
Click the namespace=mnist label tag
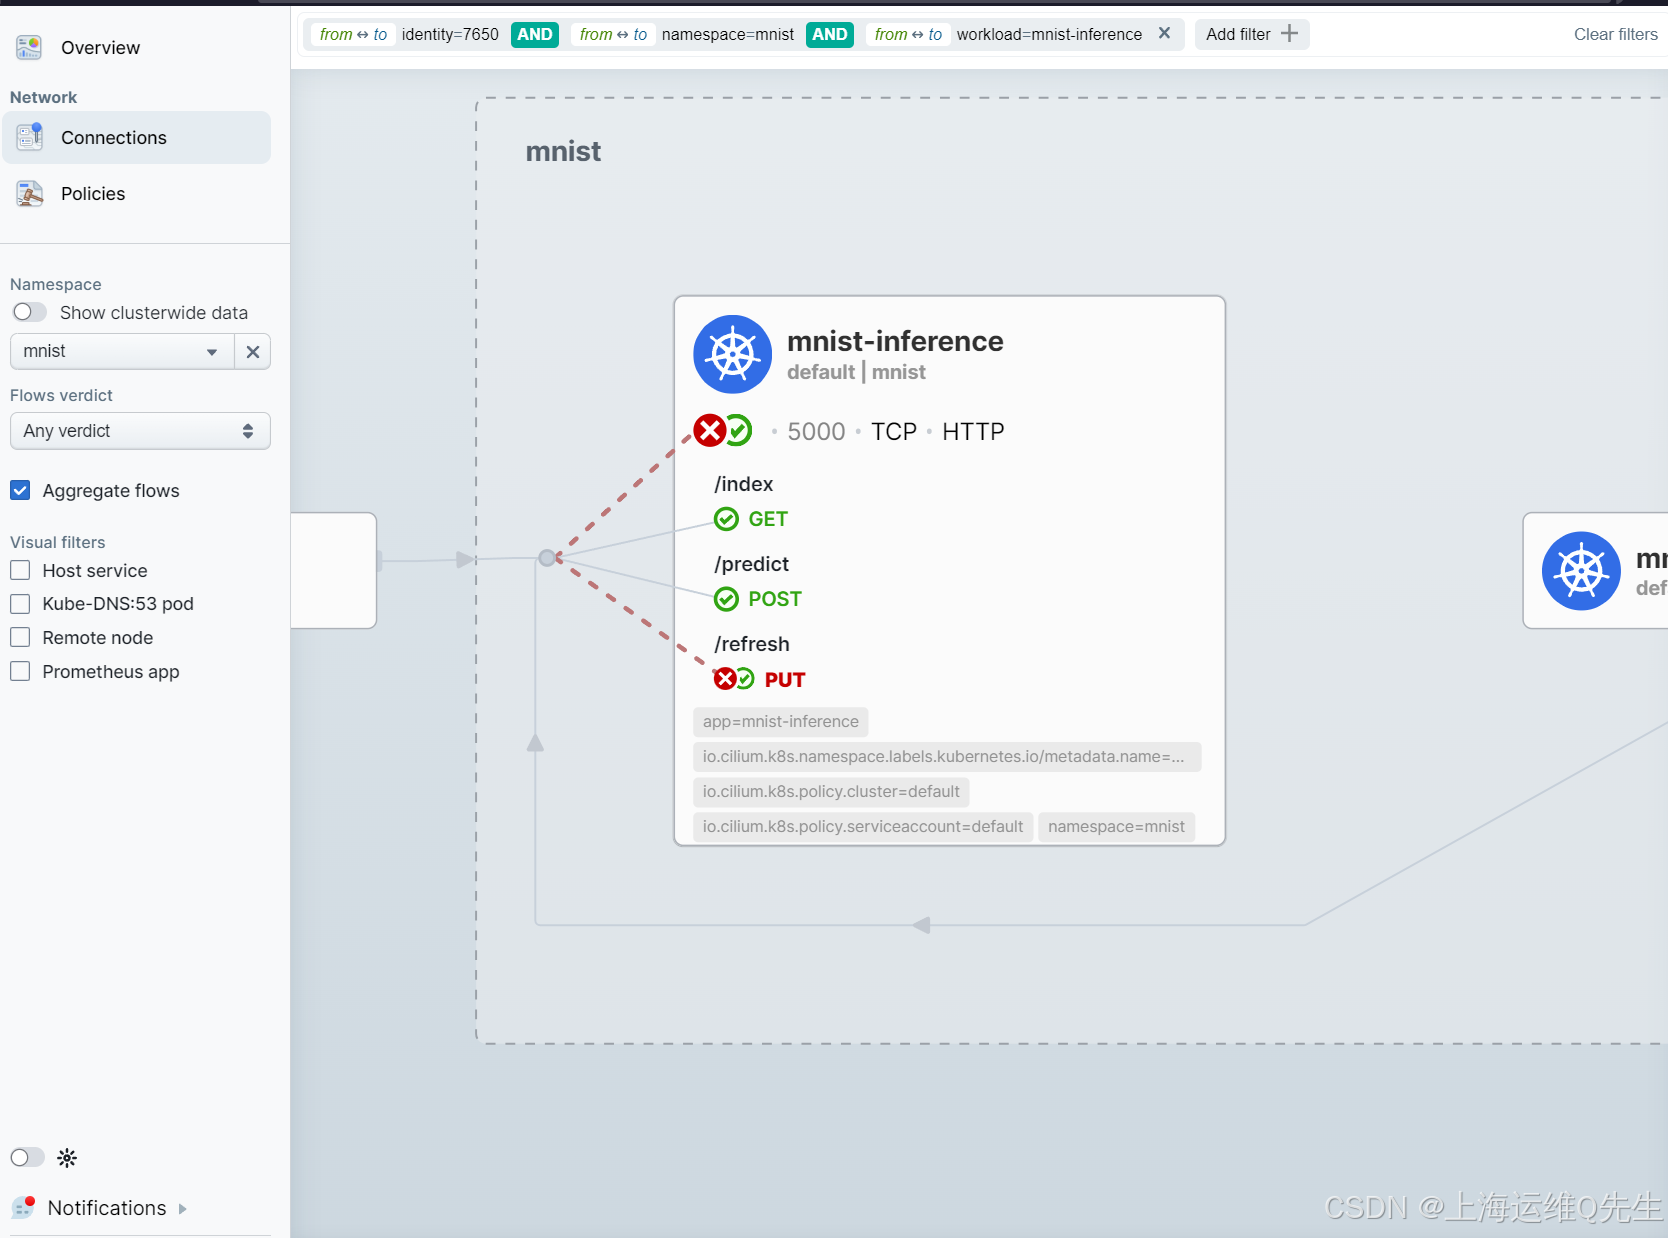click(1116, 826)
